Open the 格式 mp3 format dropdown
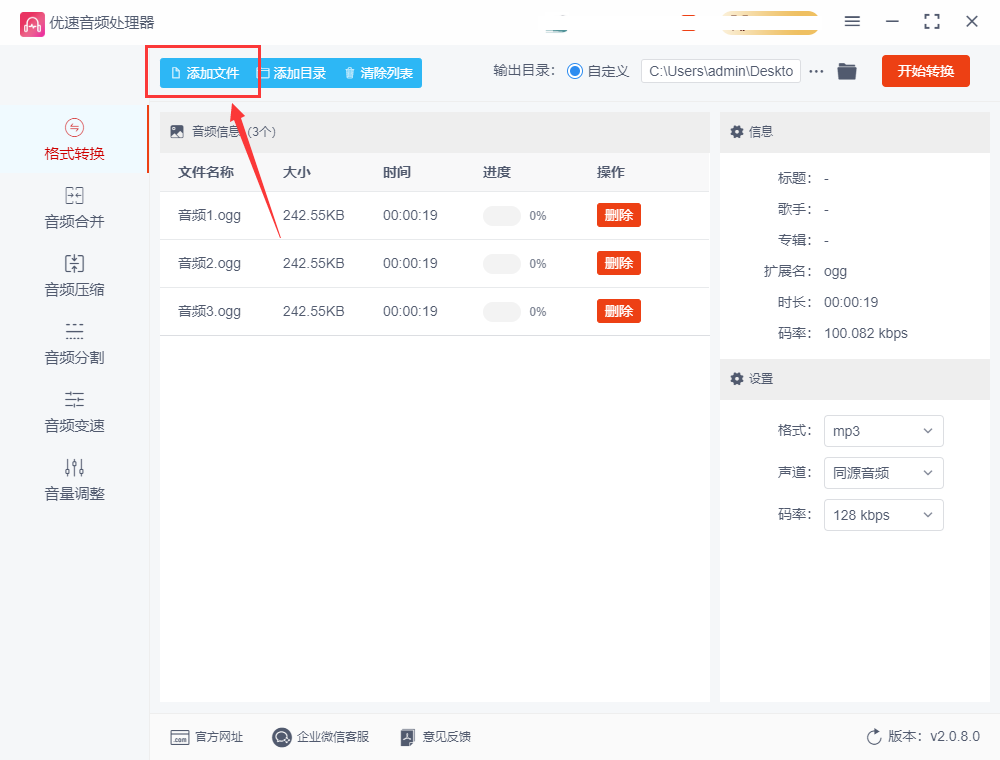The height and width of the screenshot is (760, 1000). pyautogui.click(x=883, y=431)
